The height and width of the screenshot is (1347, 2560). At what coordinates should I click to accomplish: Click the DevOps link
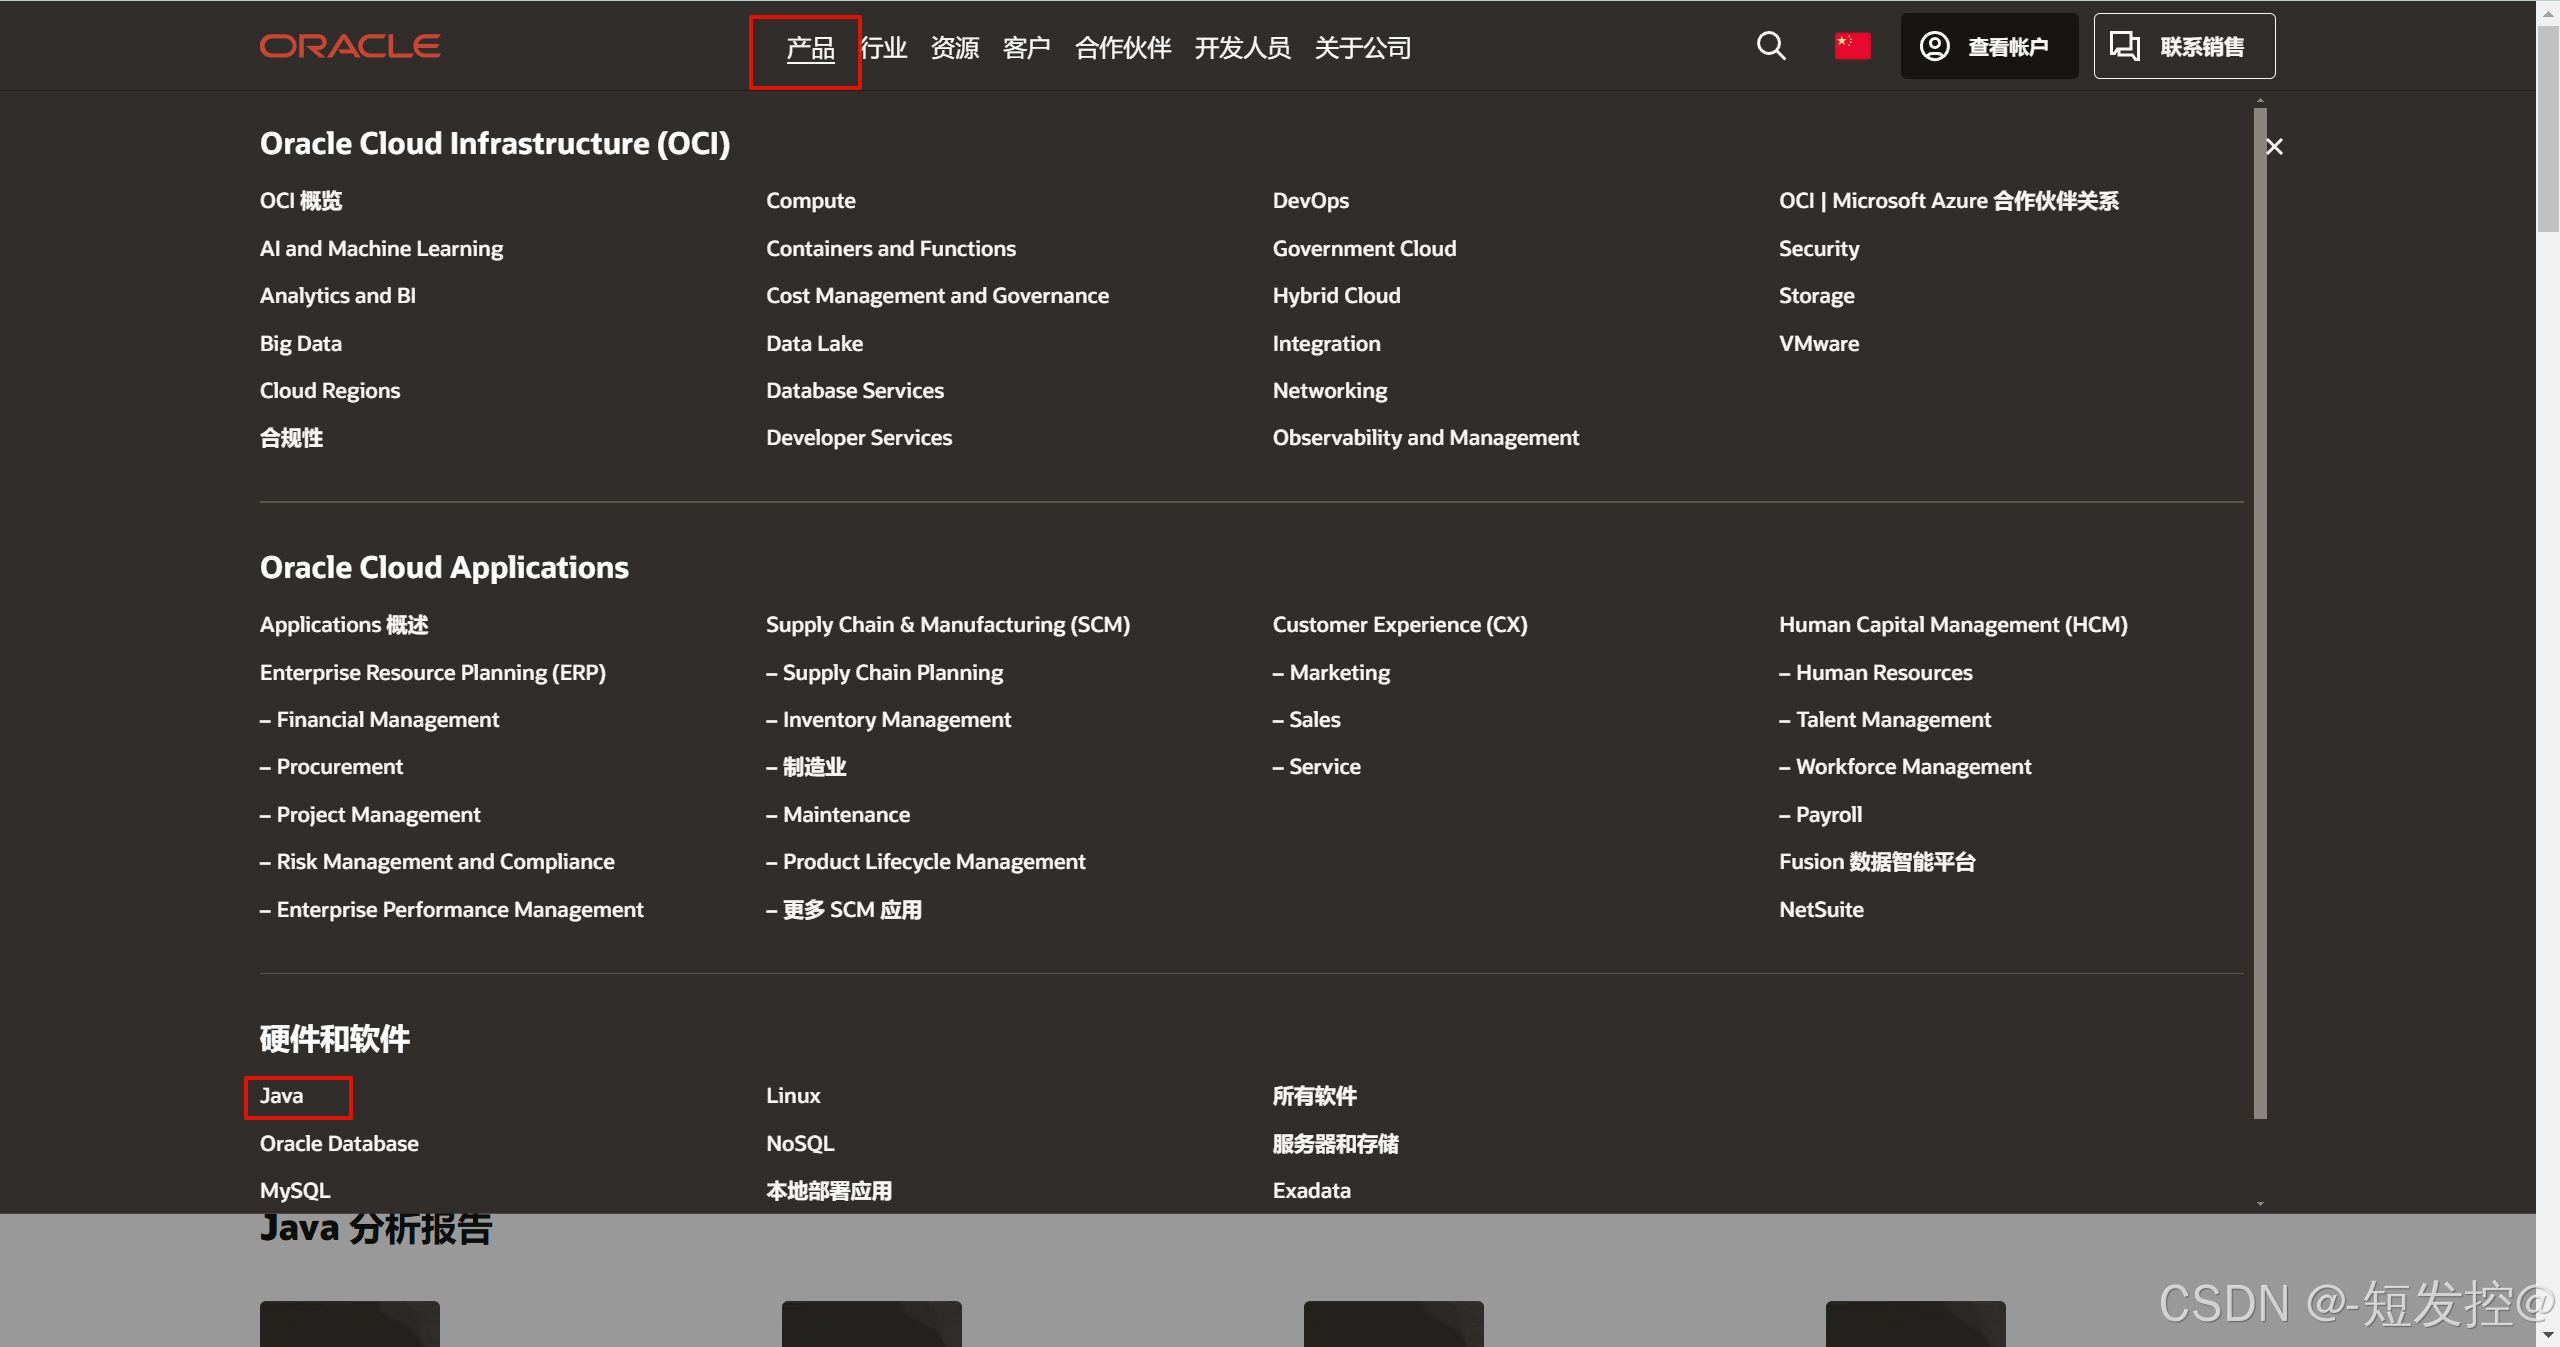click(1310, 201)
